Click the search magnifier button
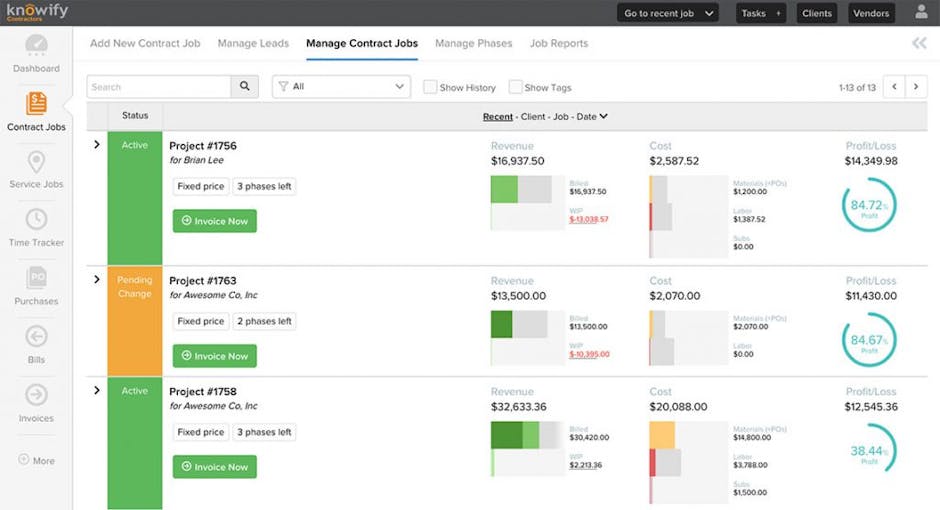 tap(245, 87)
